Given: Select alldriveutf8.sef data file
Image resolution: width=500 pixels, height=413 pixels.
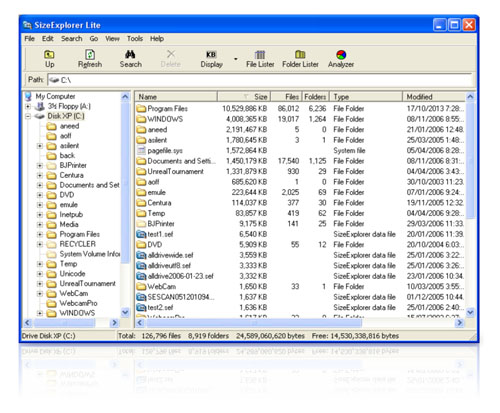Looking at the screenshot, I should [x=164, y=266].
